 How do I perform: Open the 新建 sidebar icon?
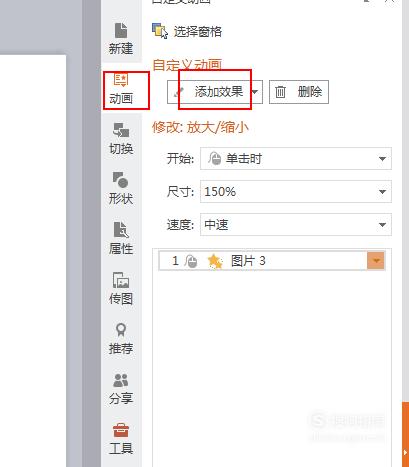(x=121, y=39)
